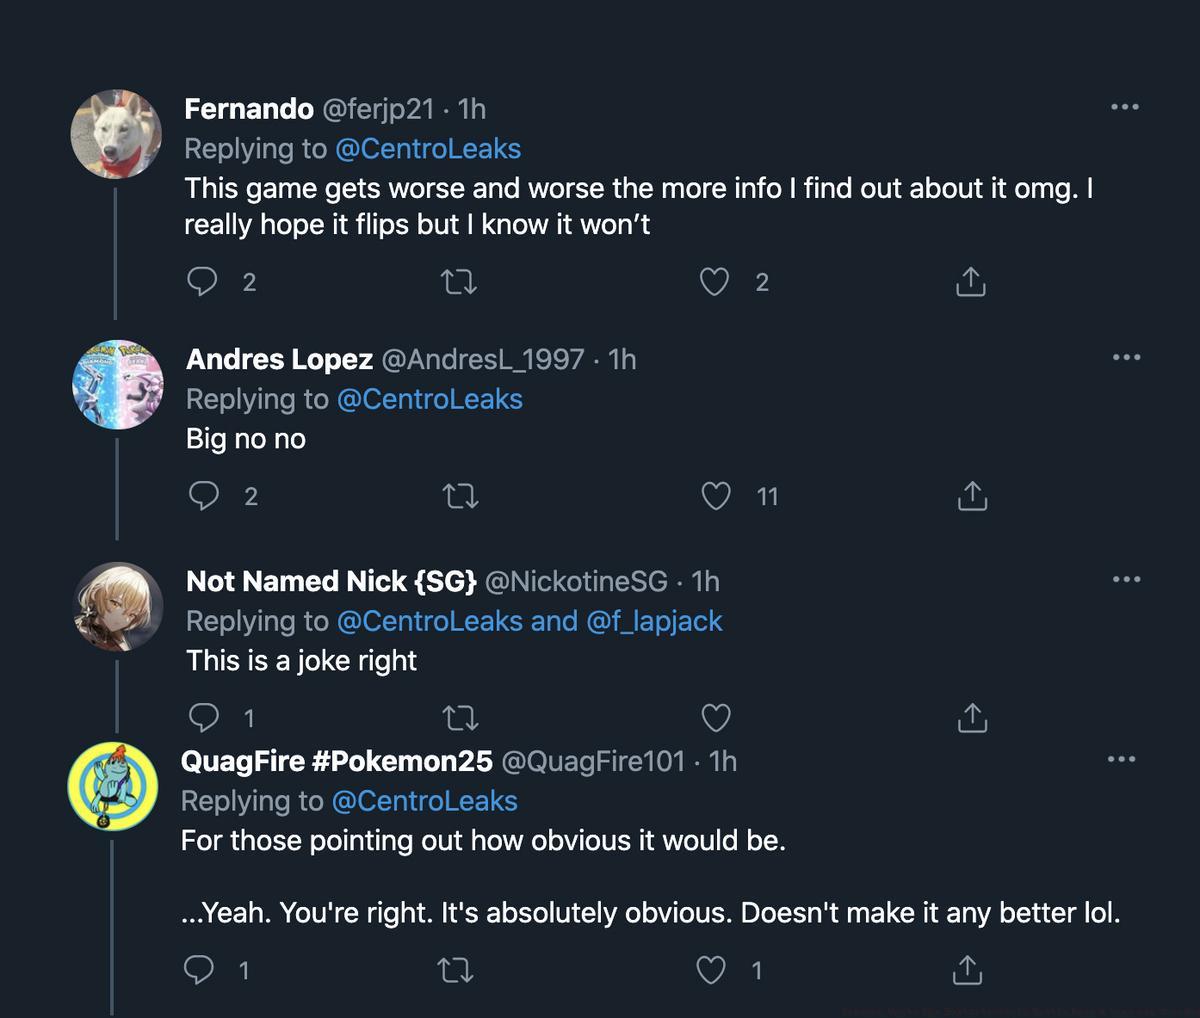Reply to Andres Lopez's "Big no no" tweet
This screenshot has height=1018, width=1200.
coord(204,496)
